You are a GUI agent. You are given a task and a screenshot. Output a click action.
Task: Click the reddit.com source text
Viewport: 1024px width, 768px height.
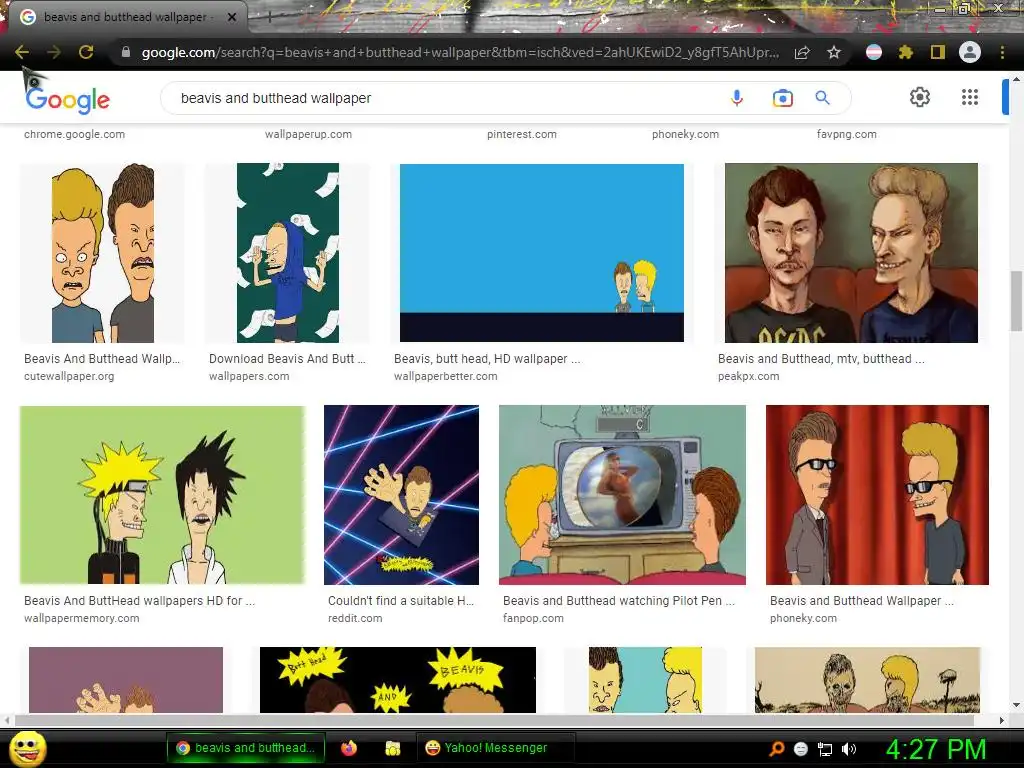tap(355, 618)
